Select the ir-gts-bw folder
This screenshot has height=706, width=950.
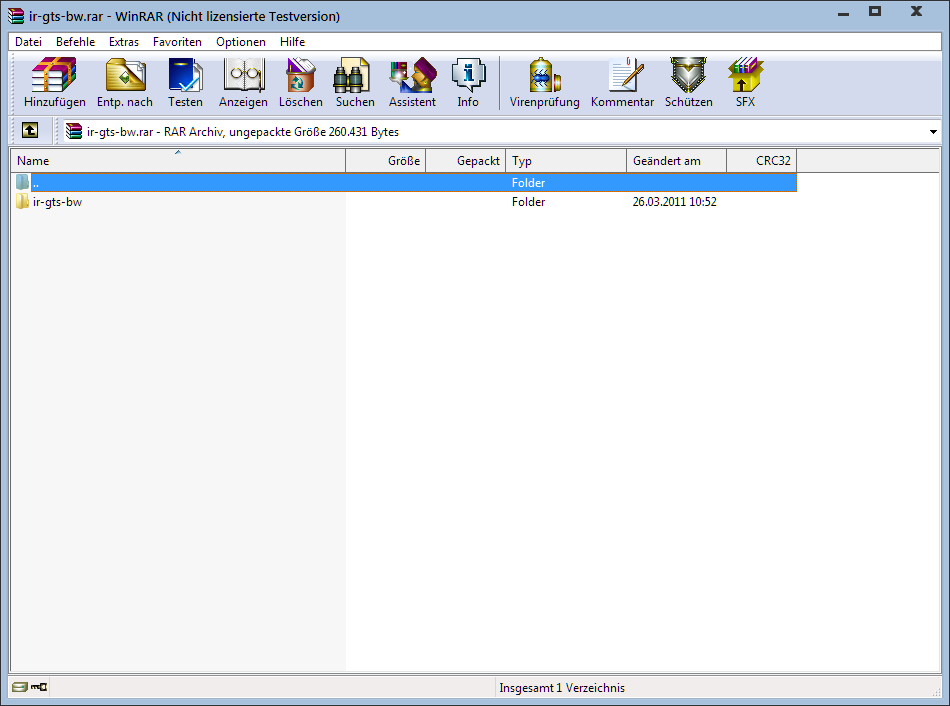pyautogui.click(x=57, y=202)
